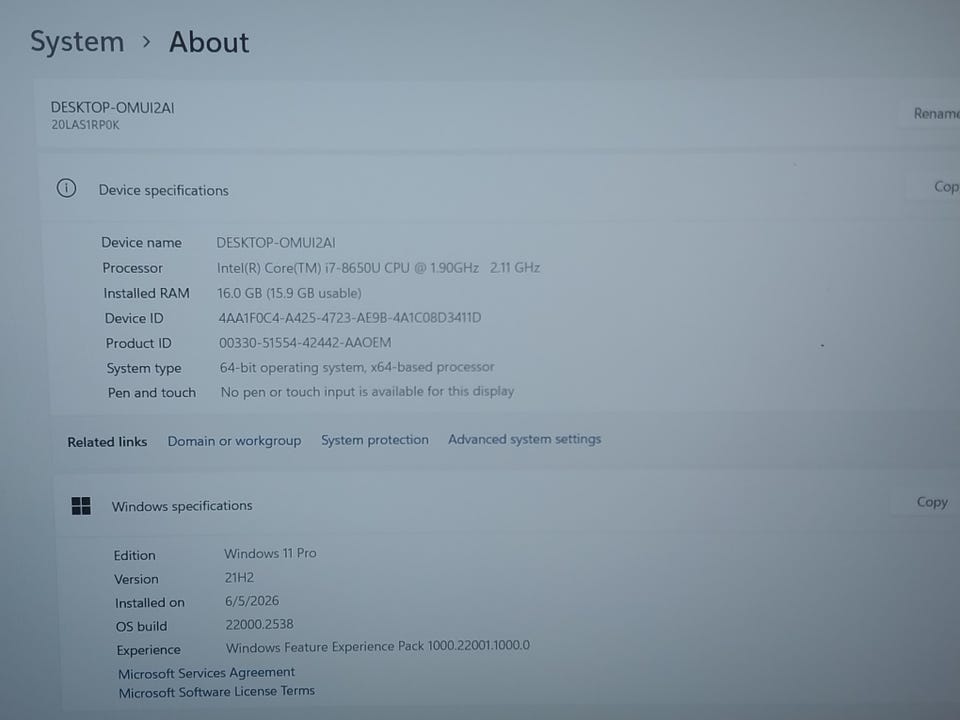Click the Windows logo icon beside Windows specifications
The image size is (960, 720).
point(81,506)
